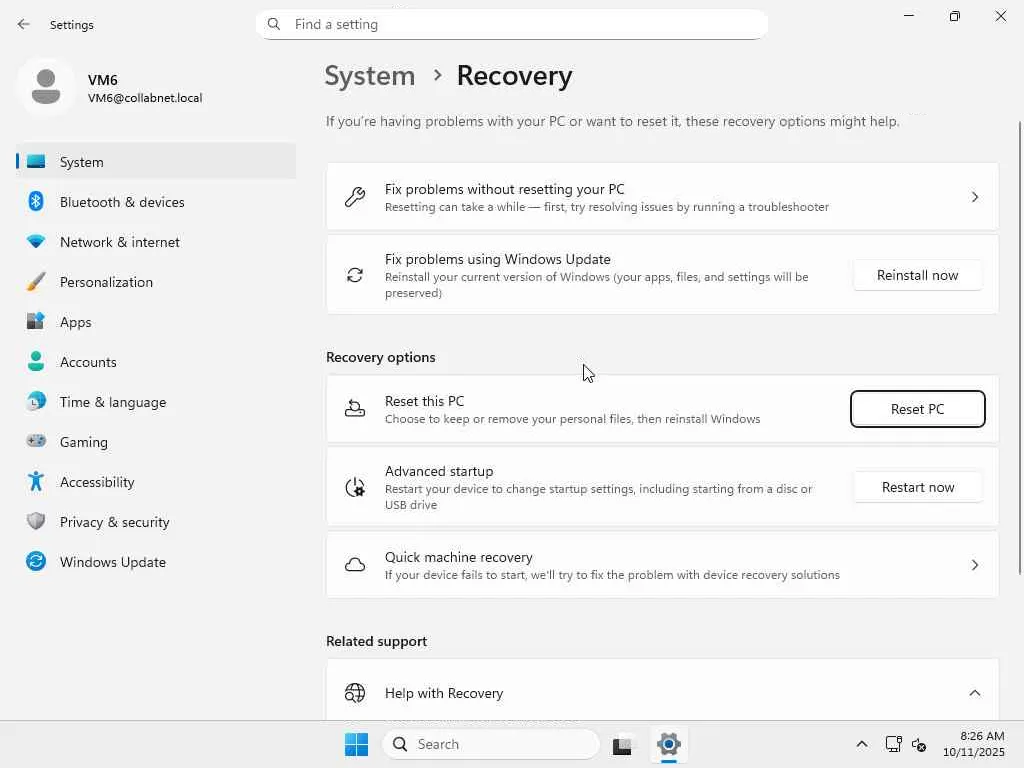Click the muted volume tray icon
Image resolution: width=1024 pixels, height=768 pixels.
919,744
